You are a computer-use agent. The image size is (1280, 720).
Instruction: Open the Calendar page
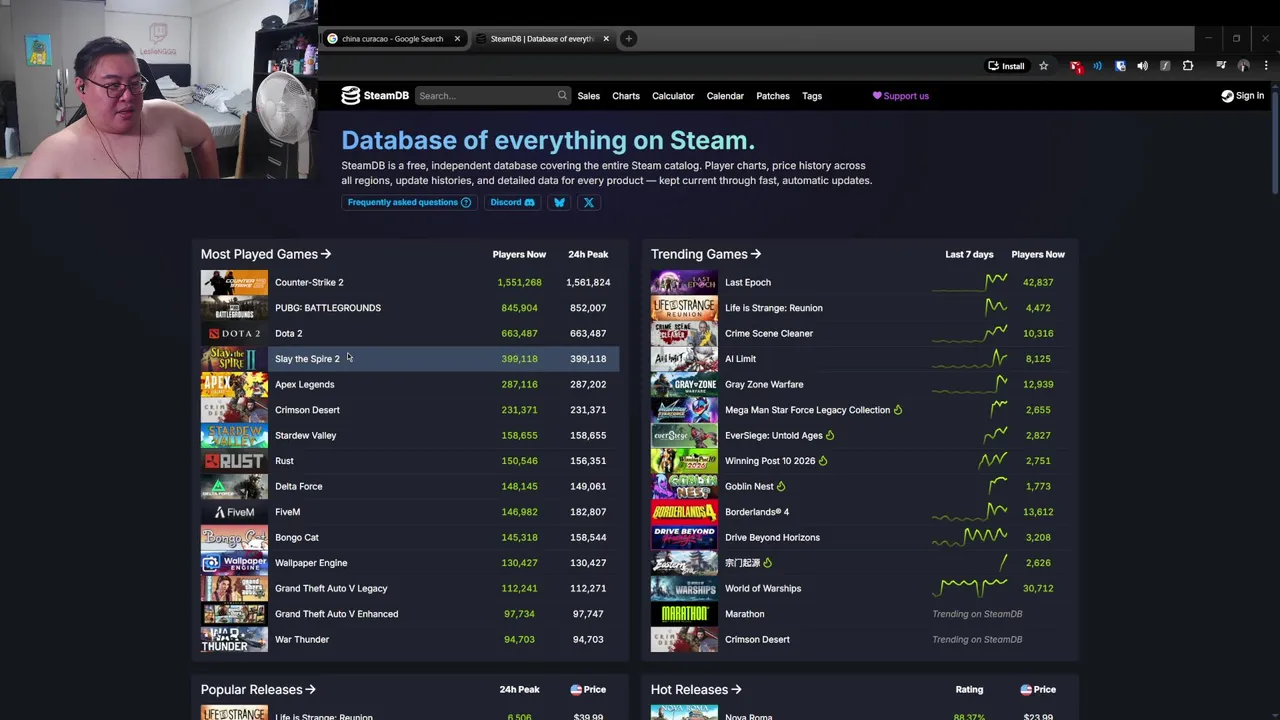click(725, 96)
